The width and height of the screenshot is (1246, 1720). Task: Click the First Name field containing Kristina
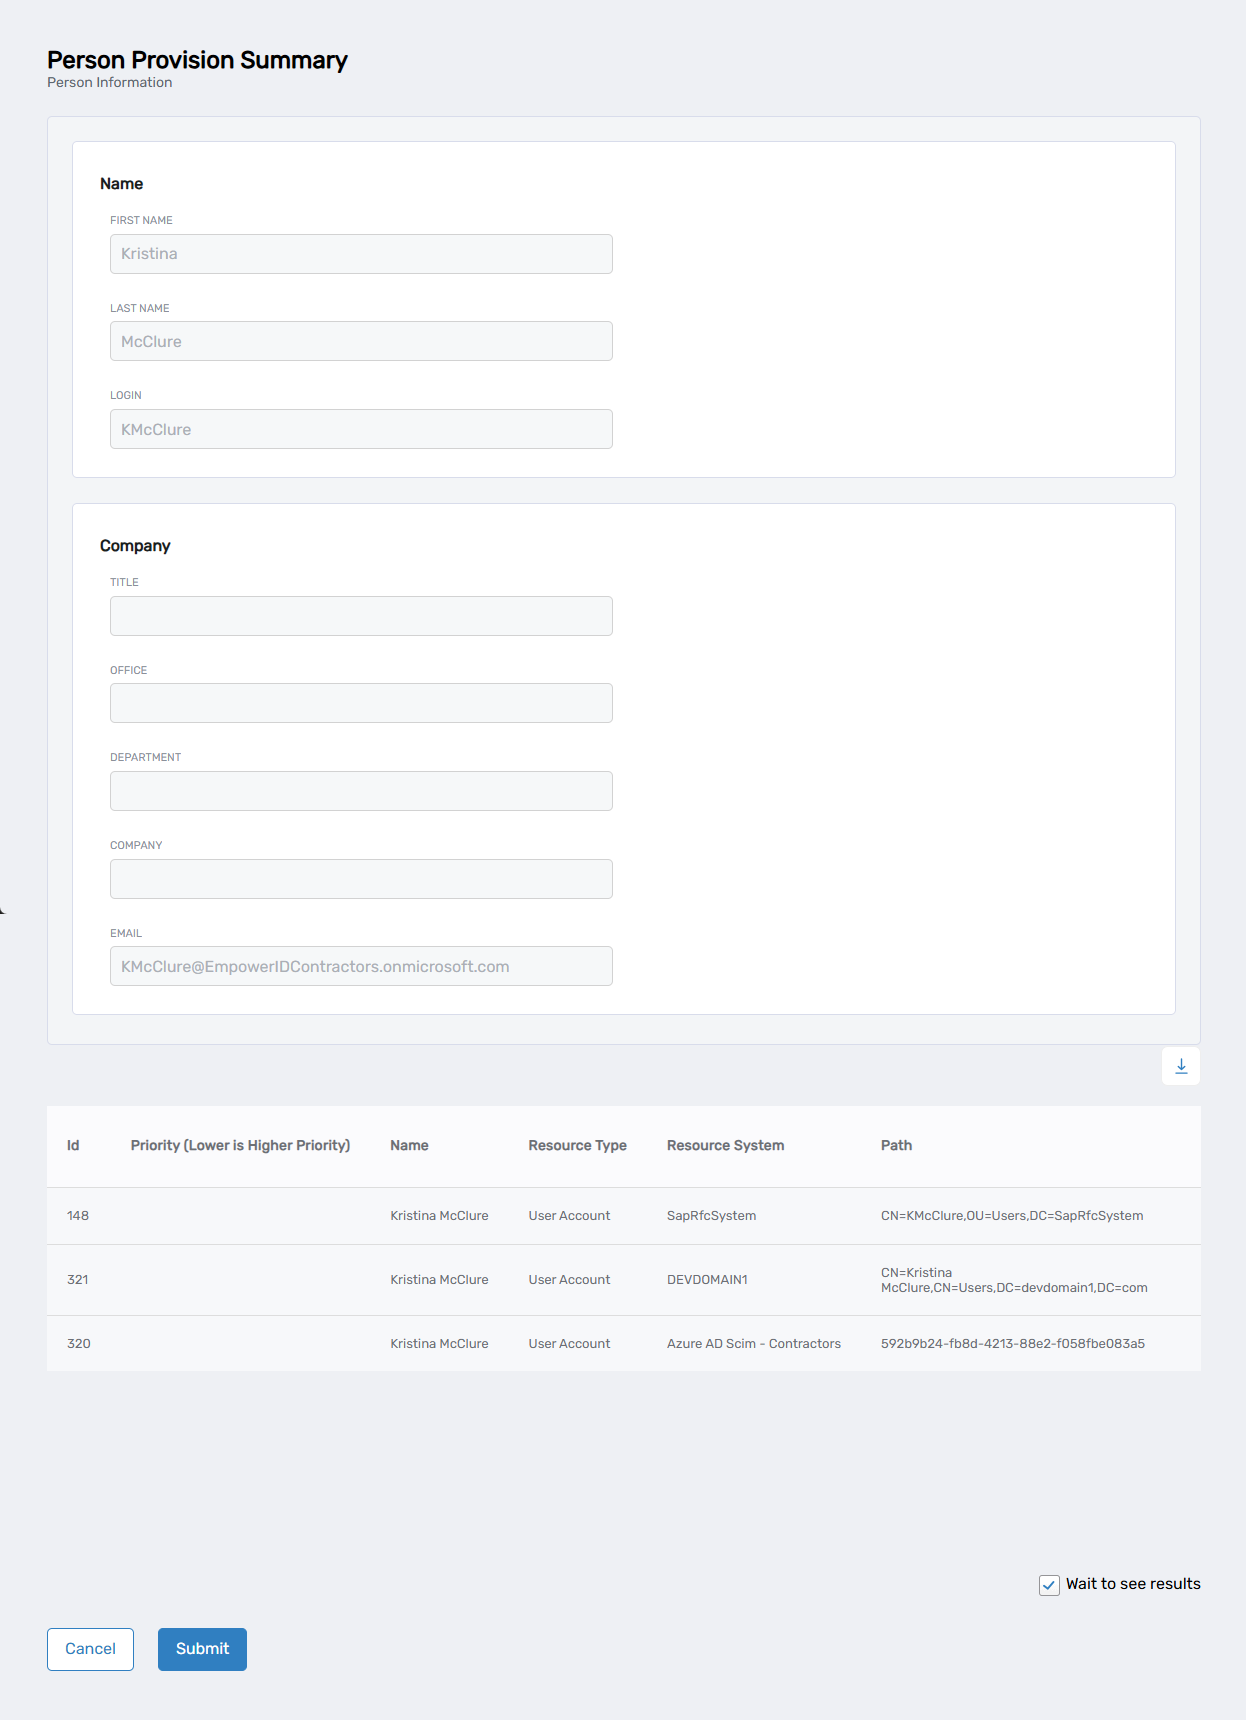point(361,254)
